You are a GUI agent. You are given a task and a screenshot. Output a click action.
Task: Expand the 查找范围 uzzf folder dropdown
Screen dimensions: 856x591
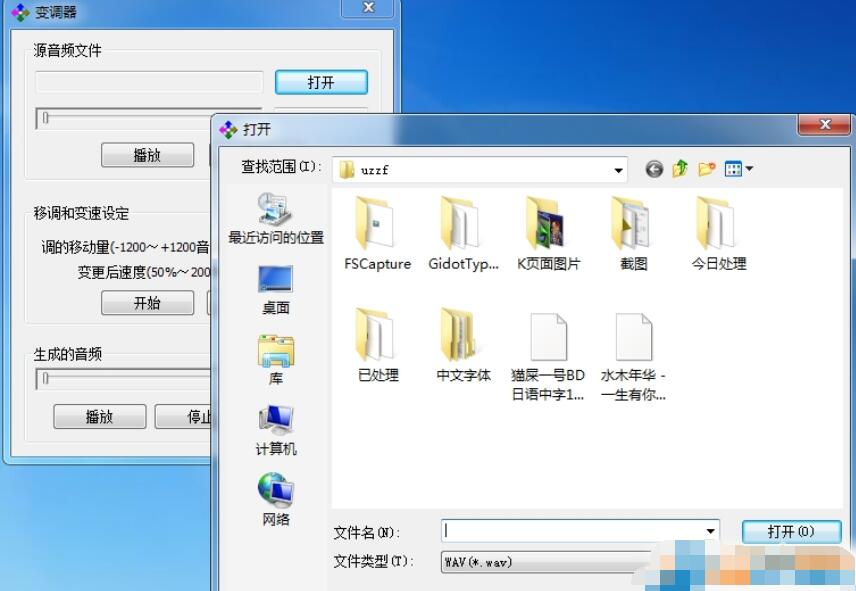[x=618, y=170]
